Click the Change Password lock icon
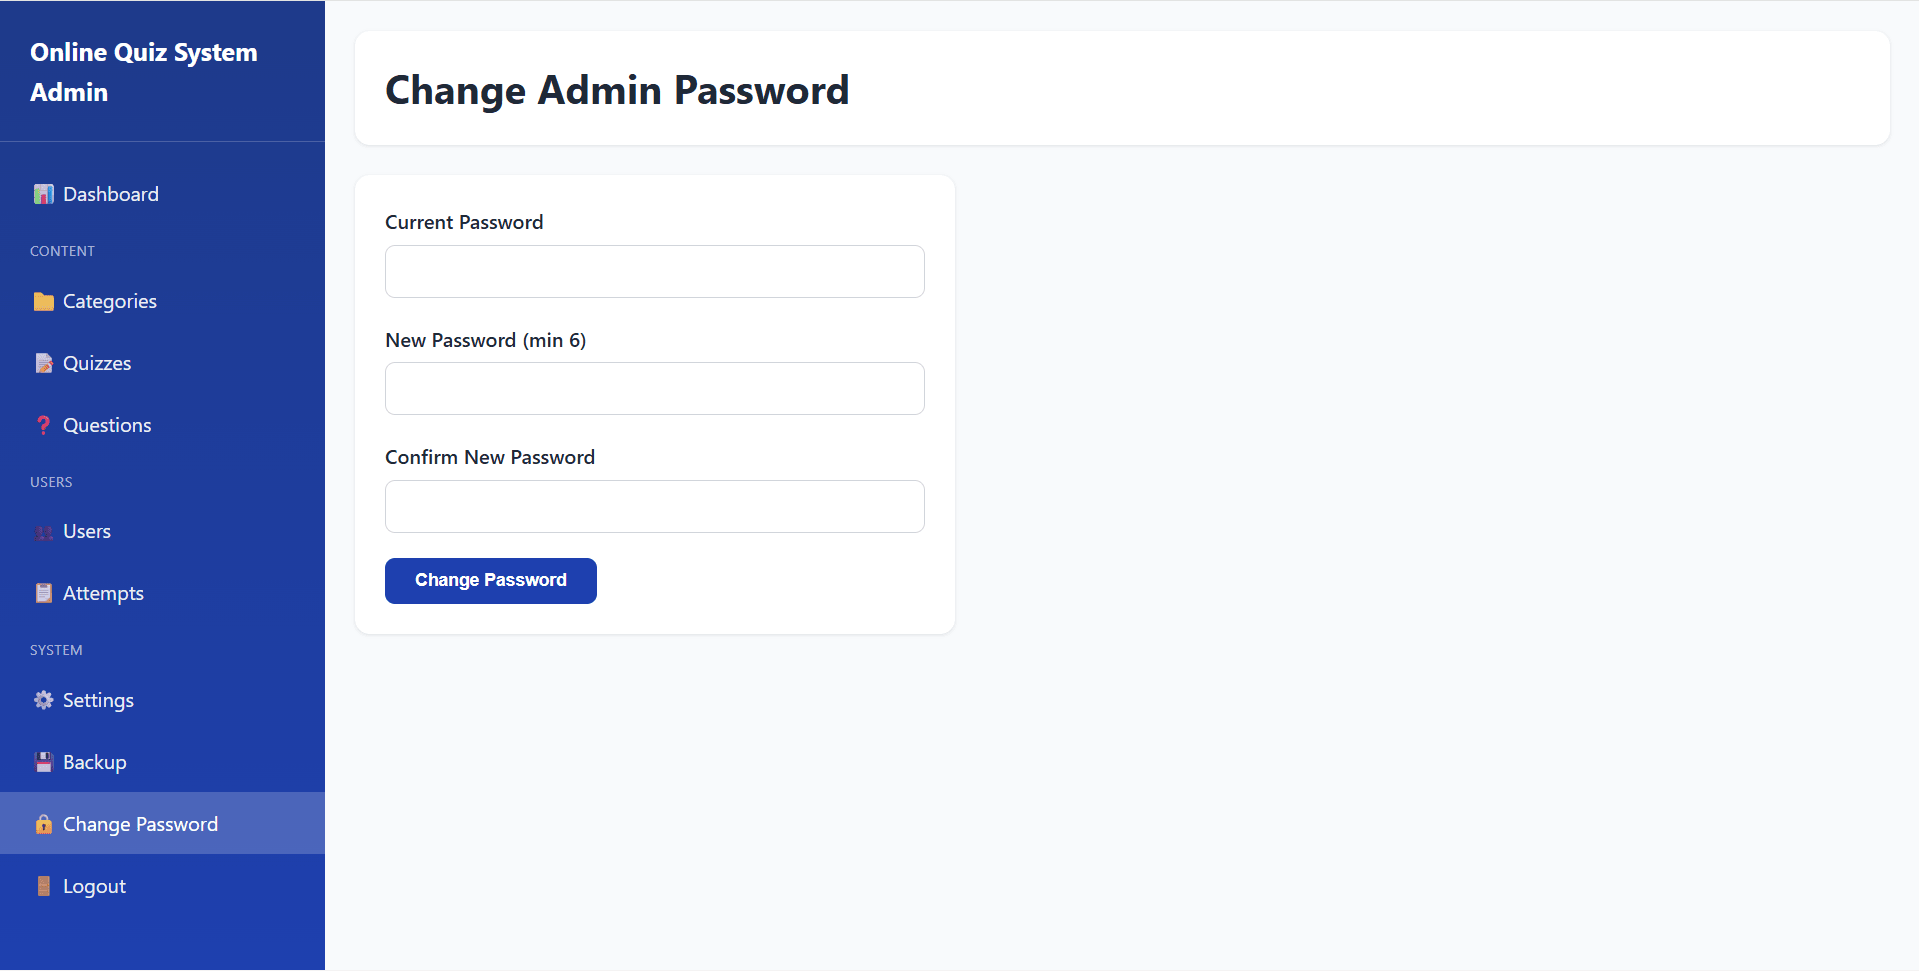Viewport: 1919px width, 971px height. point(43,824)
